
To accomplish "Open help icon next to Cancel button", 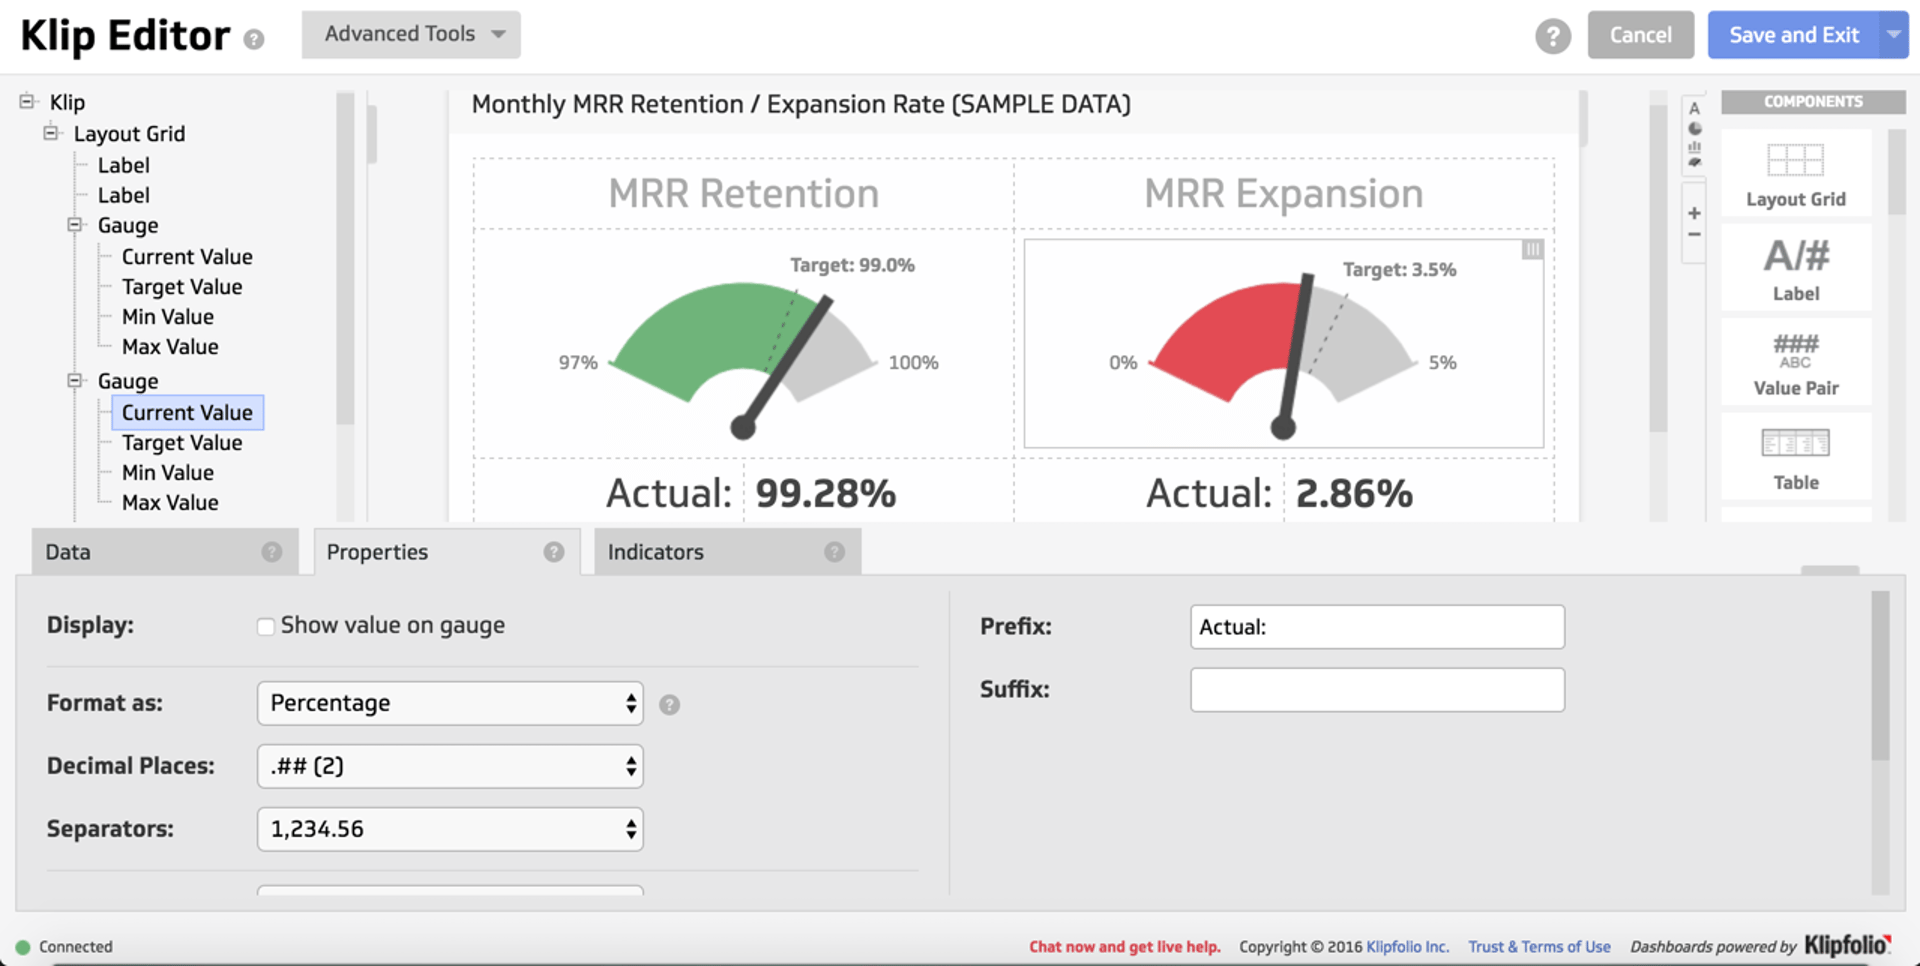I will coord(1552,36).
